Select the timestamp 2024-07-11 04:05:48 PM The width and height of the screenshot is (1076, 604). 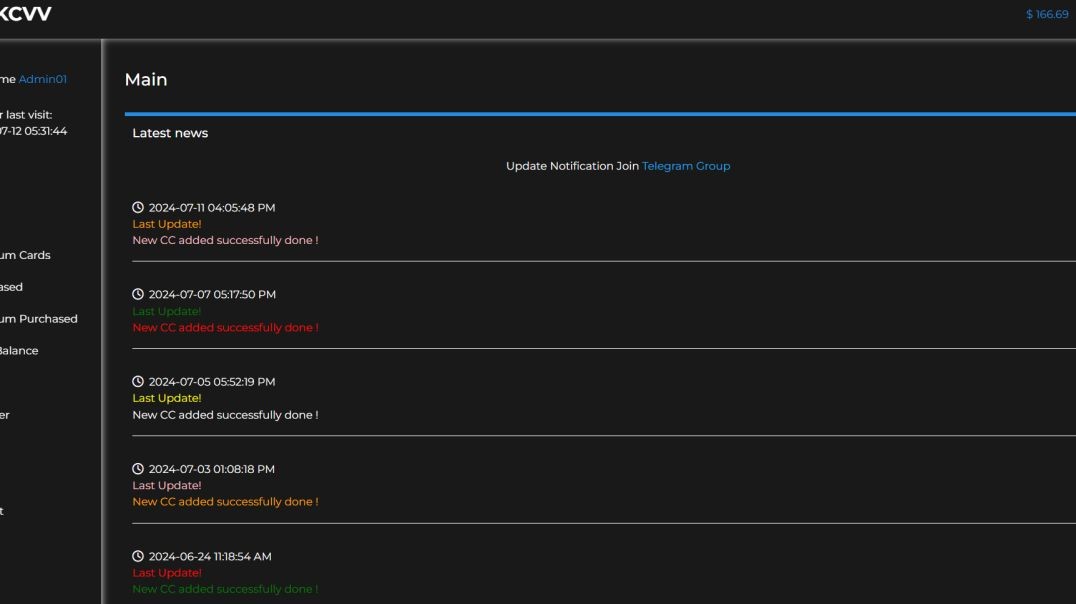pyautogui.click(x=212, y=207)
